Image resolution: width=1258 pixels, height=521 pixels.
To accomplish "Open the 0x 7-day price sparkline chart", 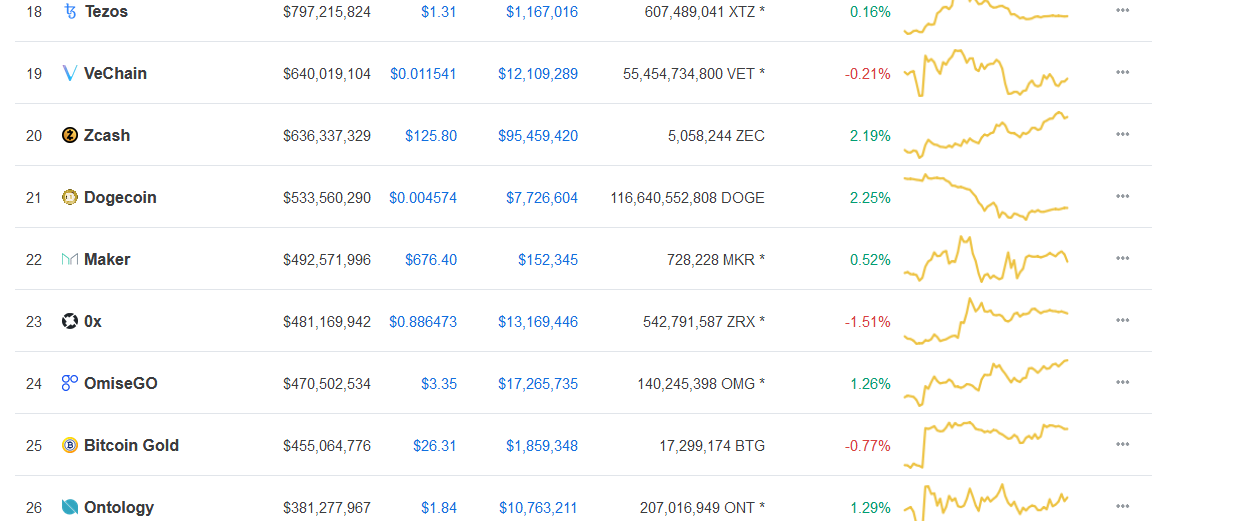I will pyautogui.click(x=986, y=321).
